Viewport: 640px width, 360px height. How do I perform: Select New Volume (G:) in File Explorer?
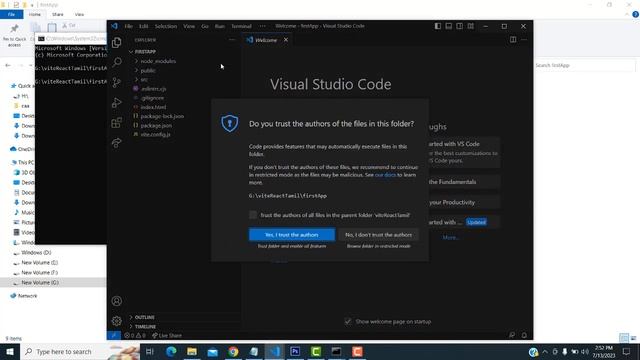(40, 282)
